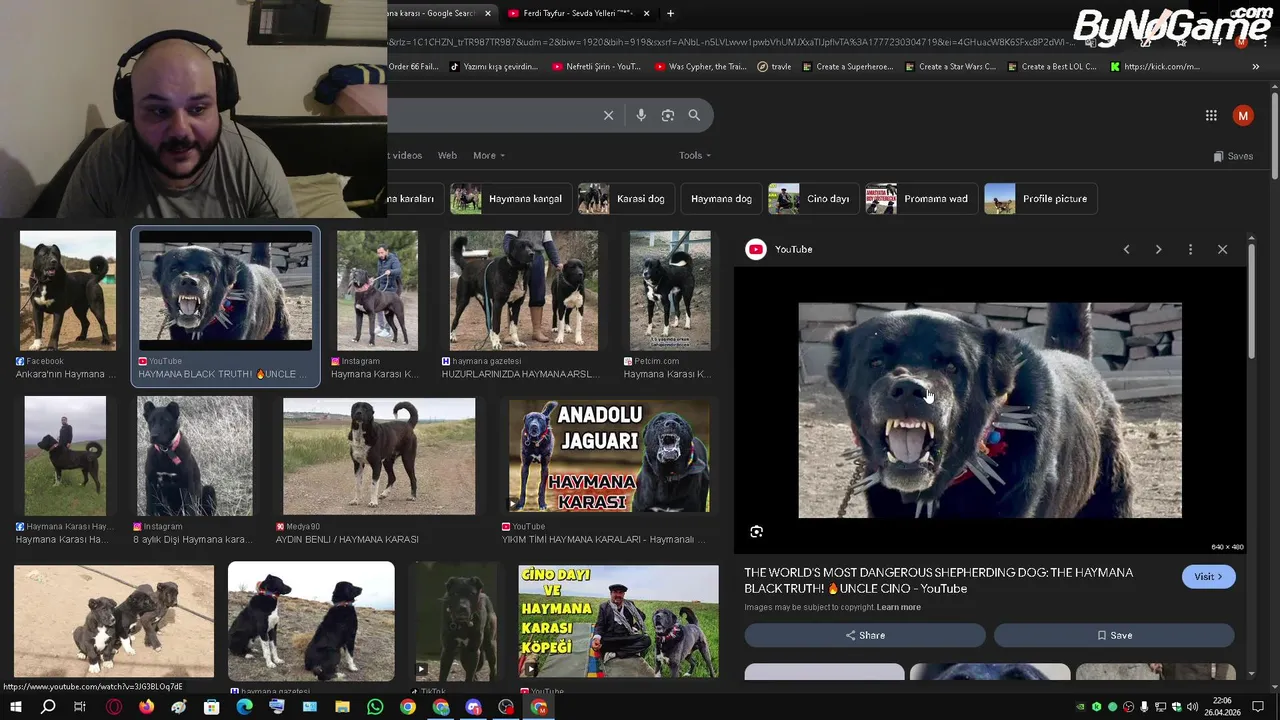Open the kick.com bookmark
This screenshot has height=720, width=1280.
(x=1154, y=66)
